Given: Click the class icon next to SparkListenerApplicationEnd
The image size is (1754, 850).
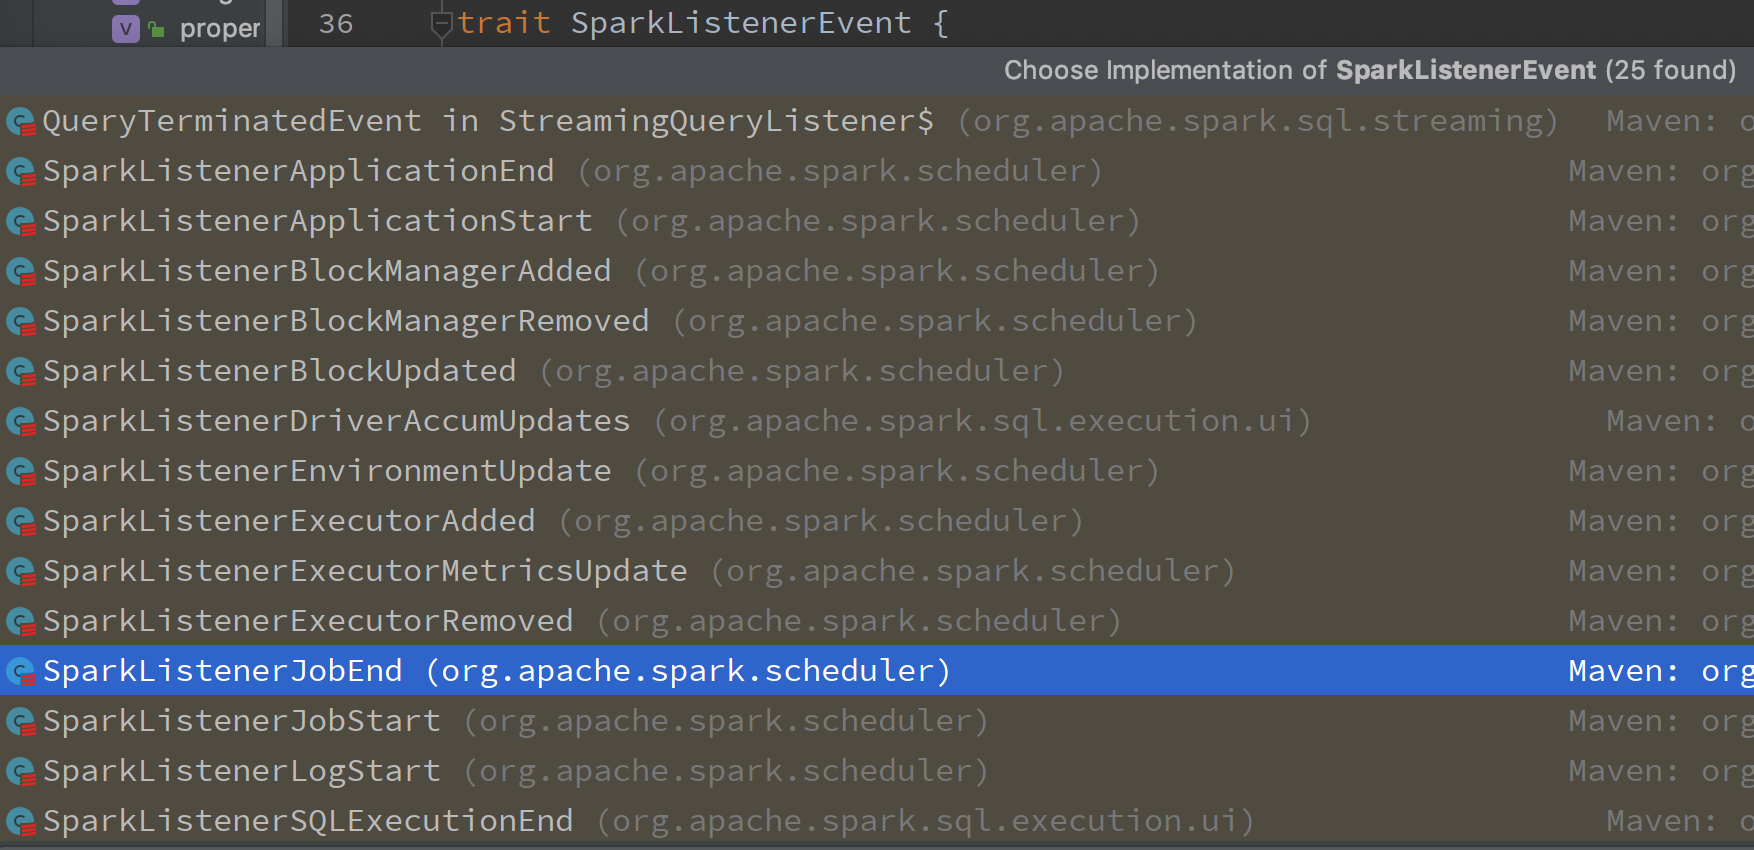Looking at the screenshot, I should coord(20,172).
